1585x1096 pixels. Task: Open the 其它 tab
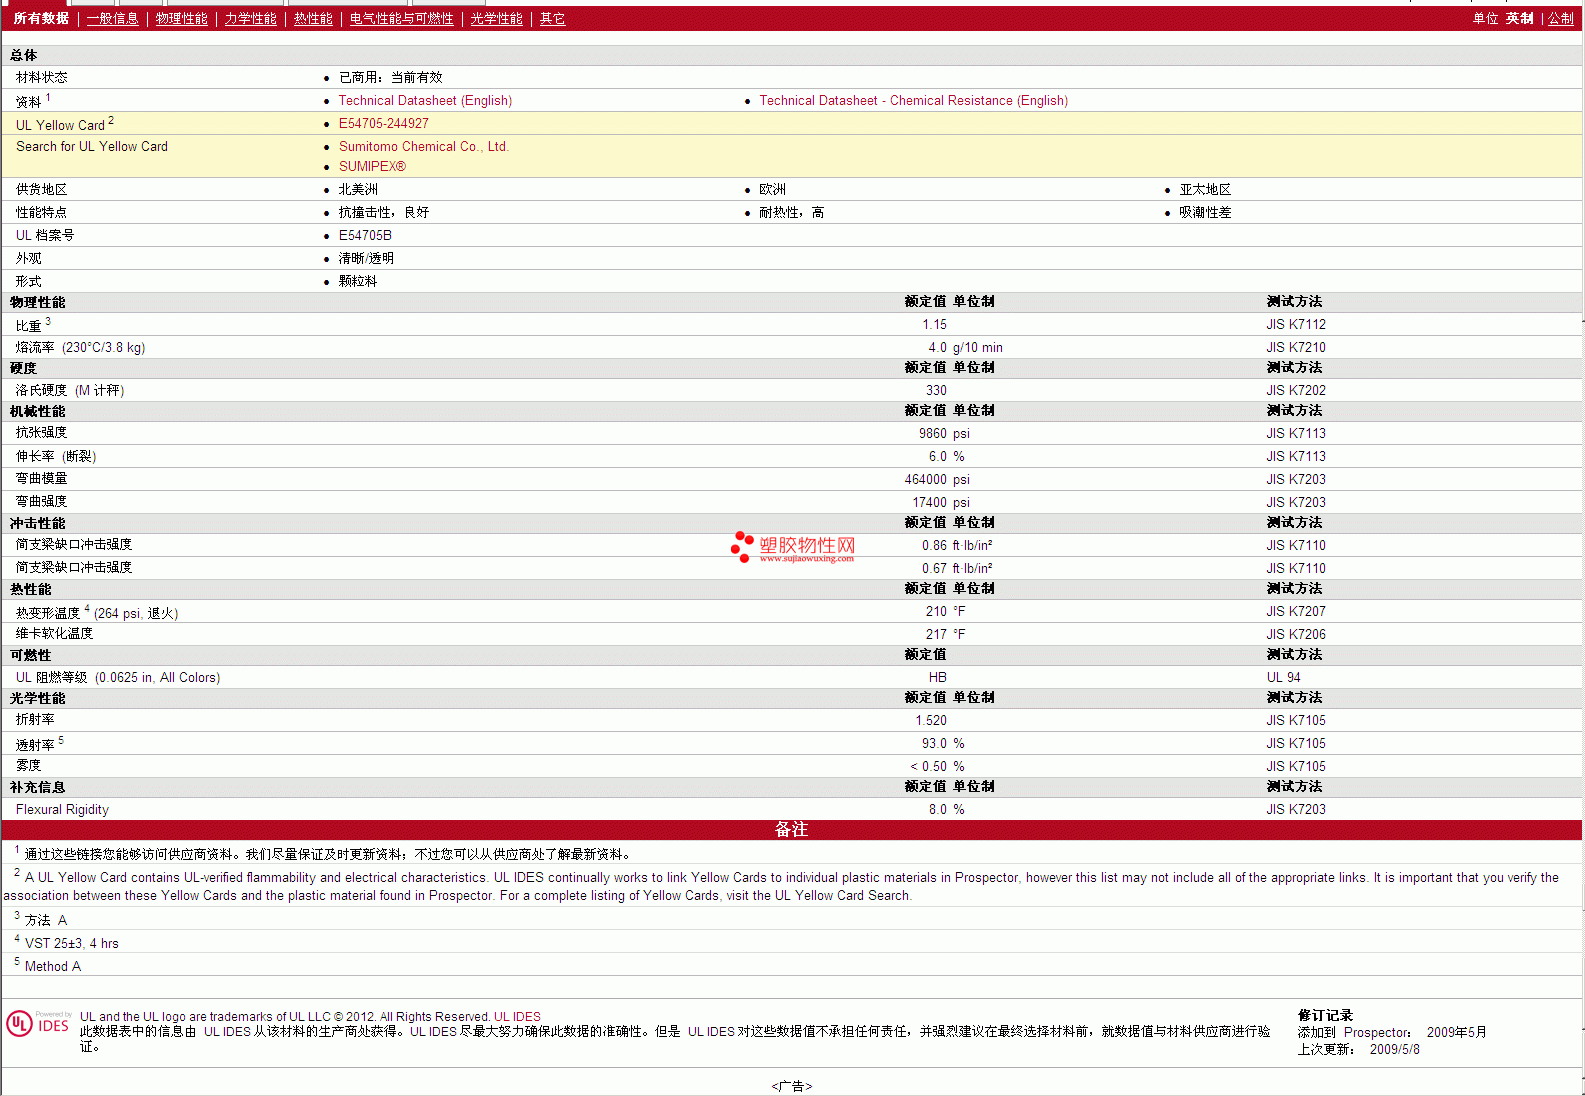[552, 19]
